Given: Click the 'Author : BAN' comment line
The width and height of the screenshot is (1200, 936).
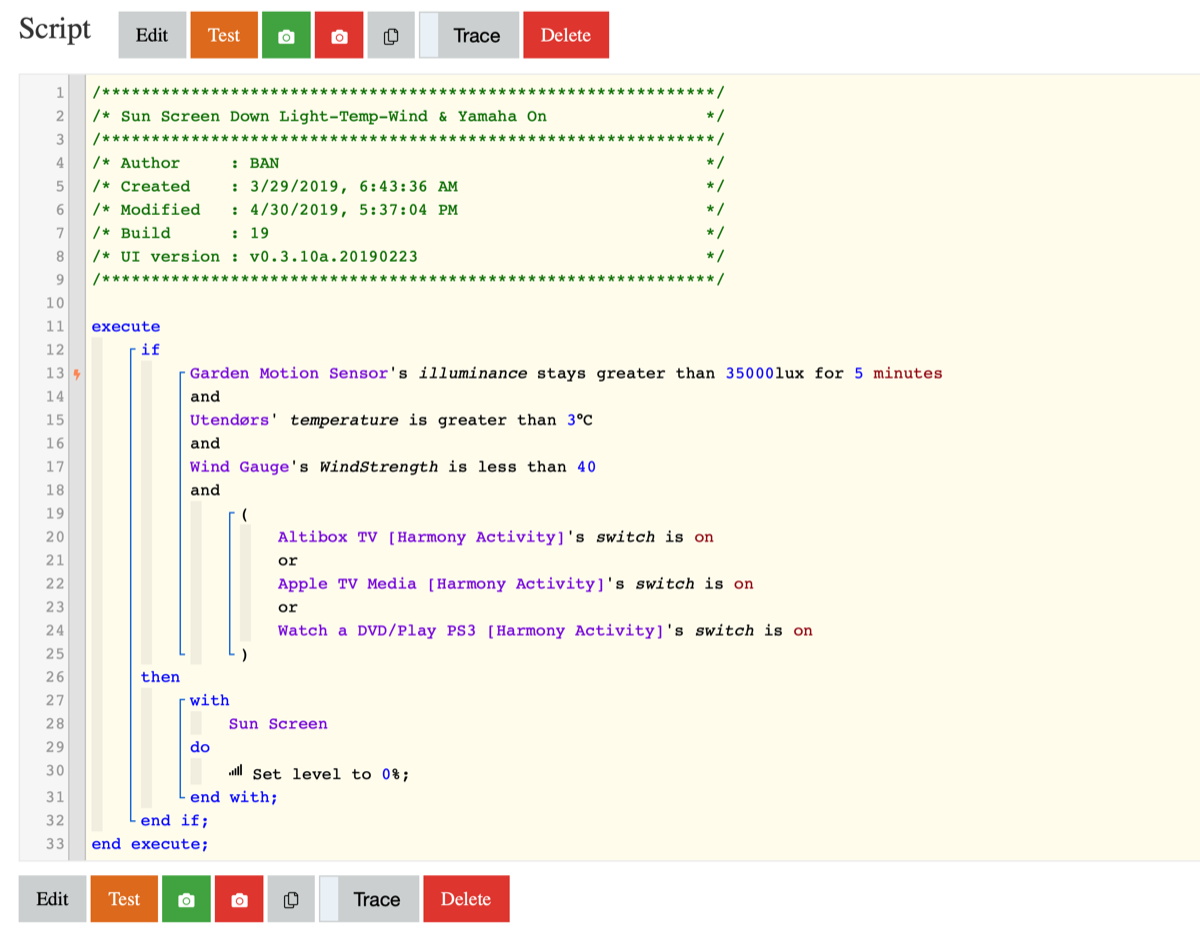Looking at the screenshot, I should 200,163.
